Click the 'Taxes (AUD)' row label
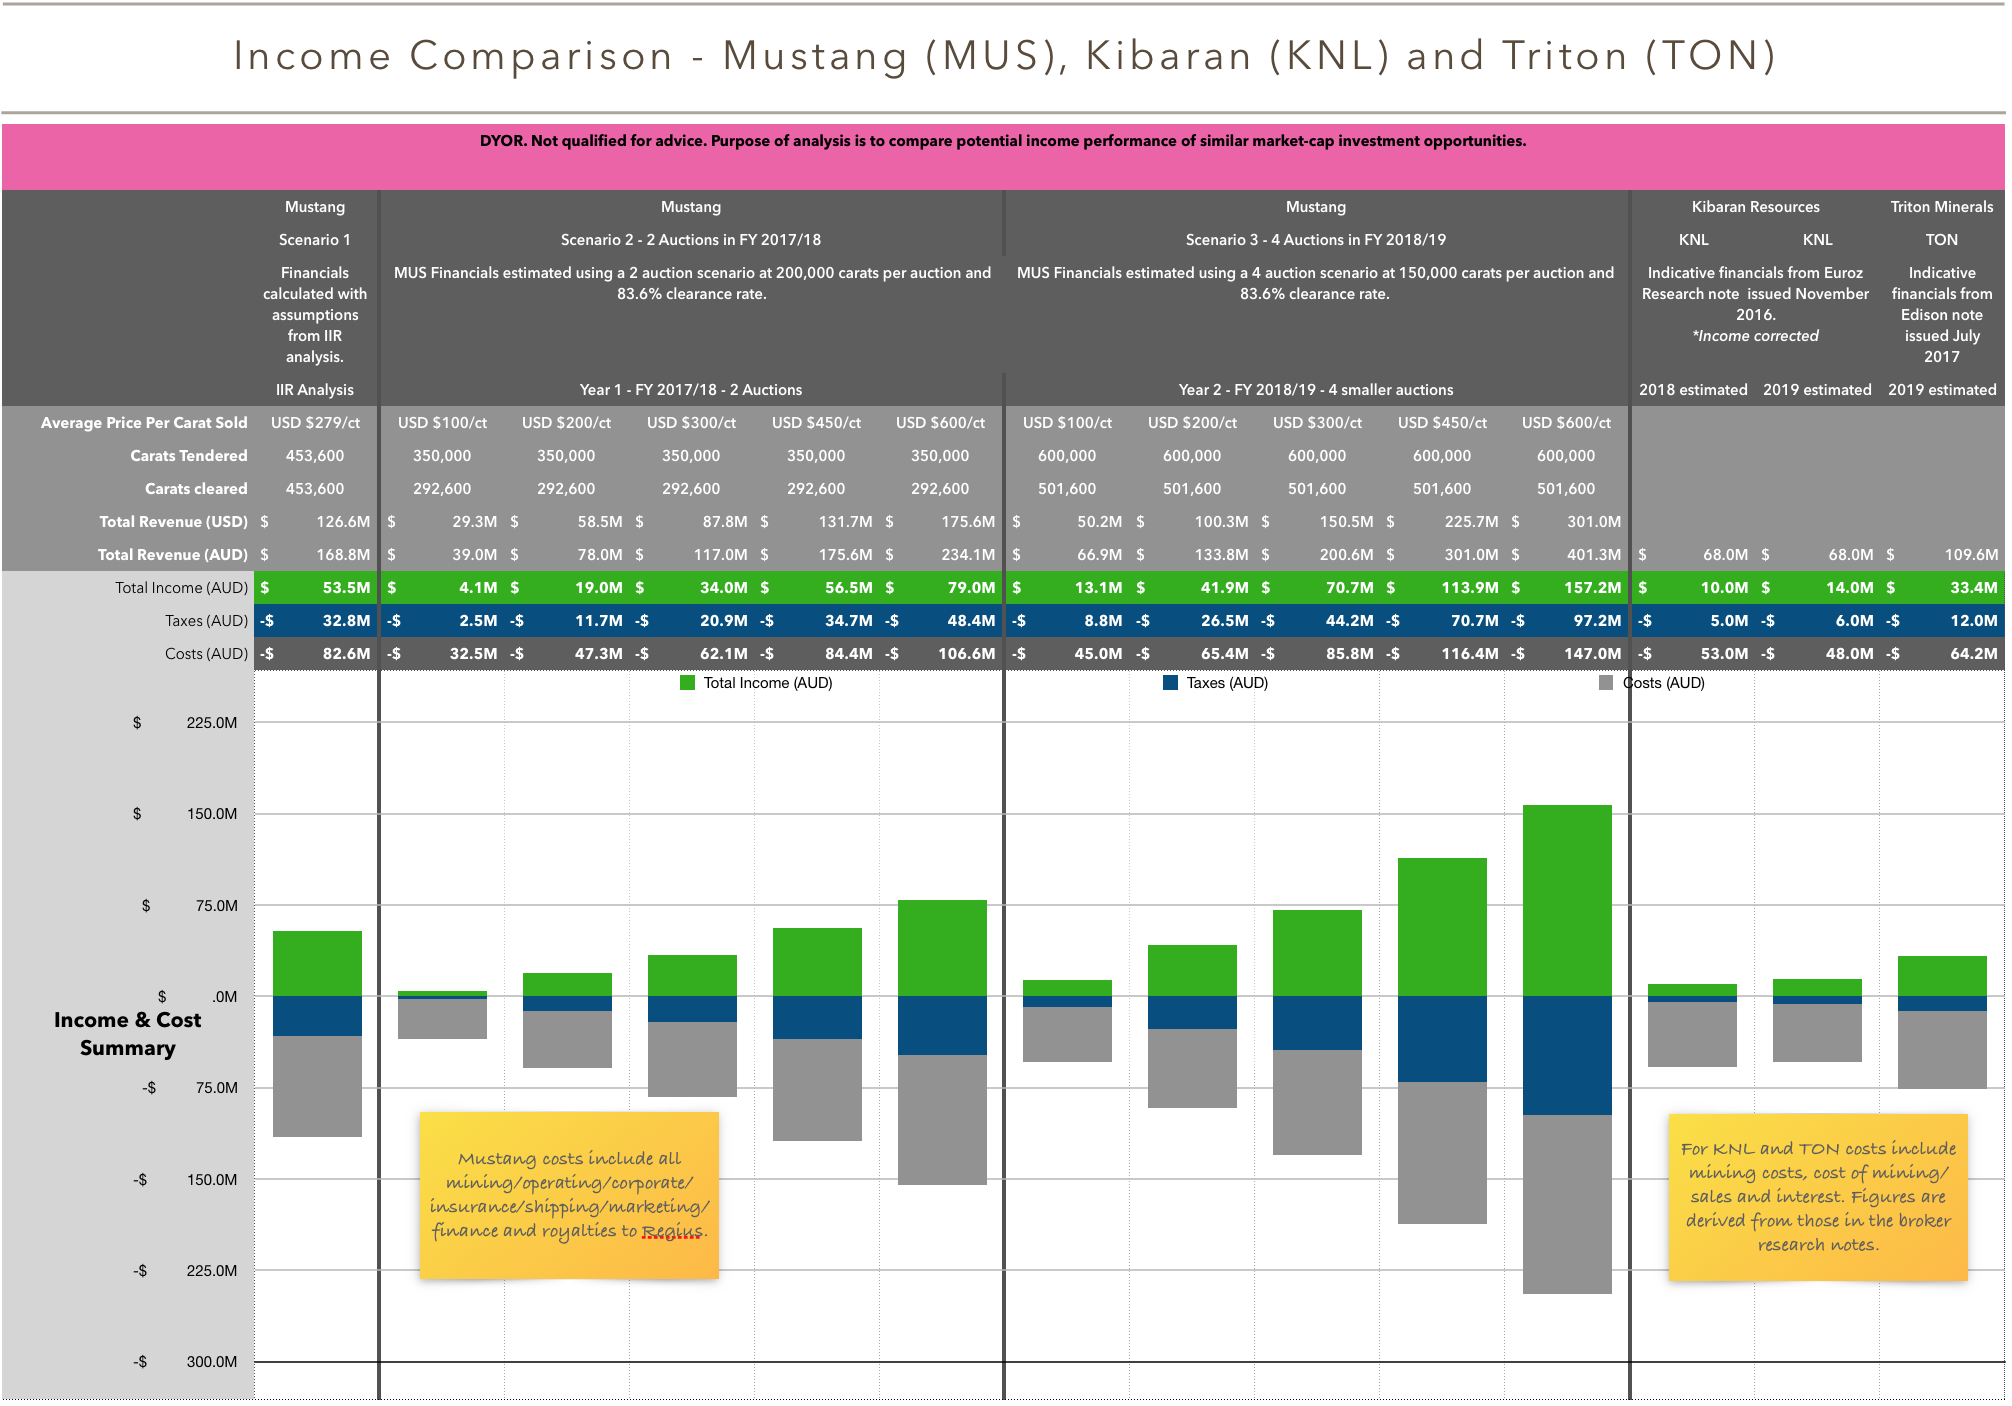2012x1406 pixels. pos(206,621)
